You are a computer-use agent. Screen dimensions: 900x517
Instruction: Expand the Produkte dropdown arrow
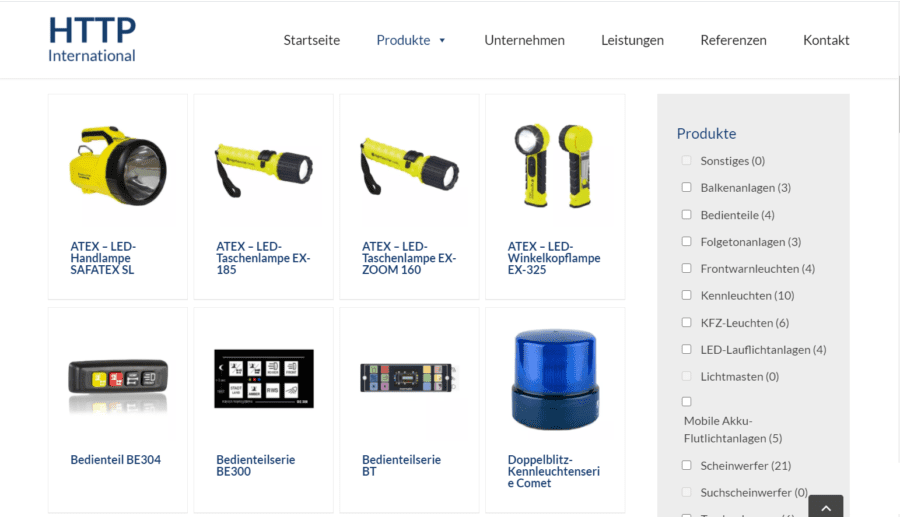coord(442,40)
